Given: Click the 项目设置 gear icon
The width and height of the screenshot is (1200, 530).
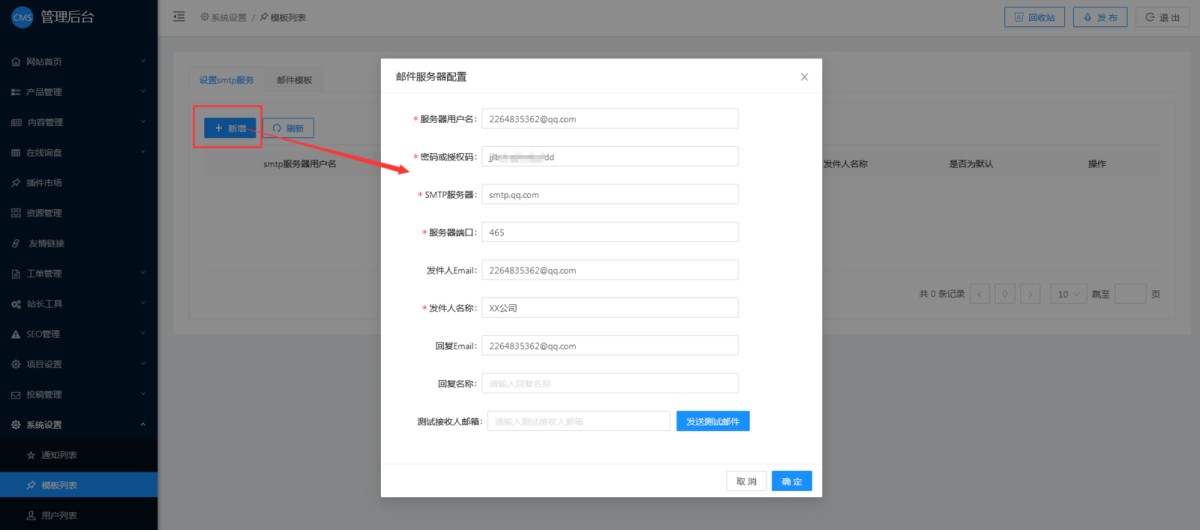Looking at the screenshot, I should 16,364.
